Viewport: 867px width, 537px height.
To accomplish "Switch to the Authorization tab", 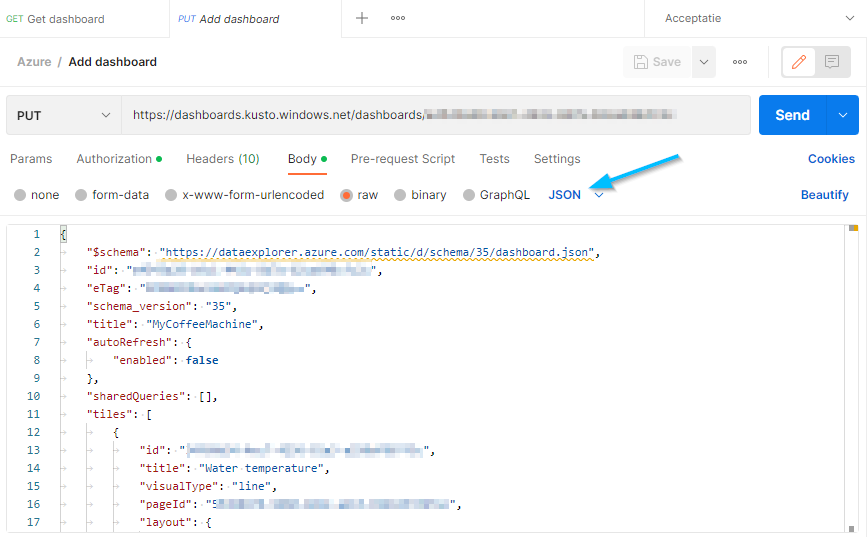I will coord(114,159).
